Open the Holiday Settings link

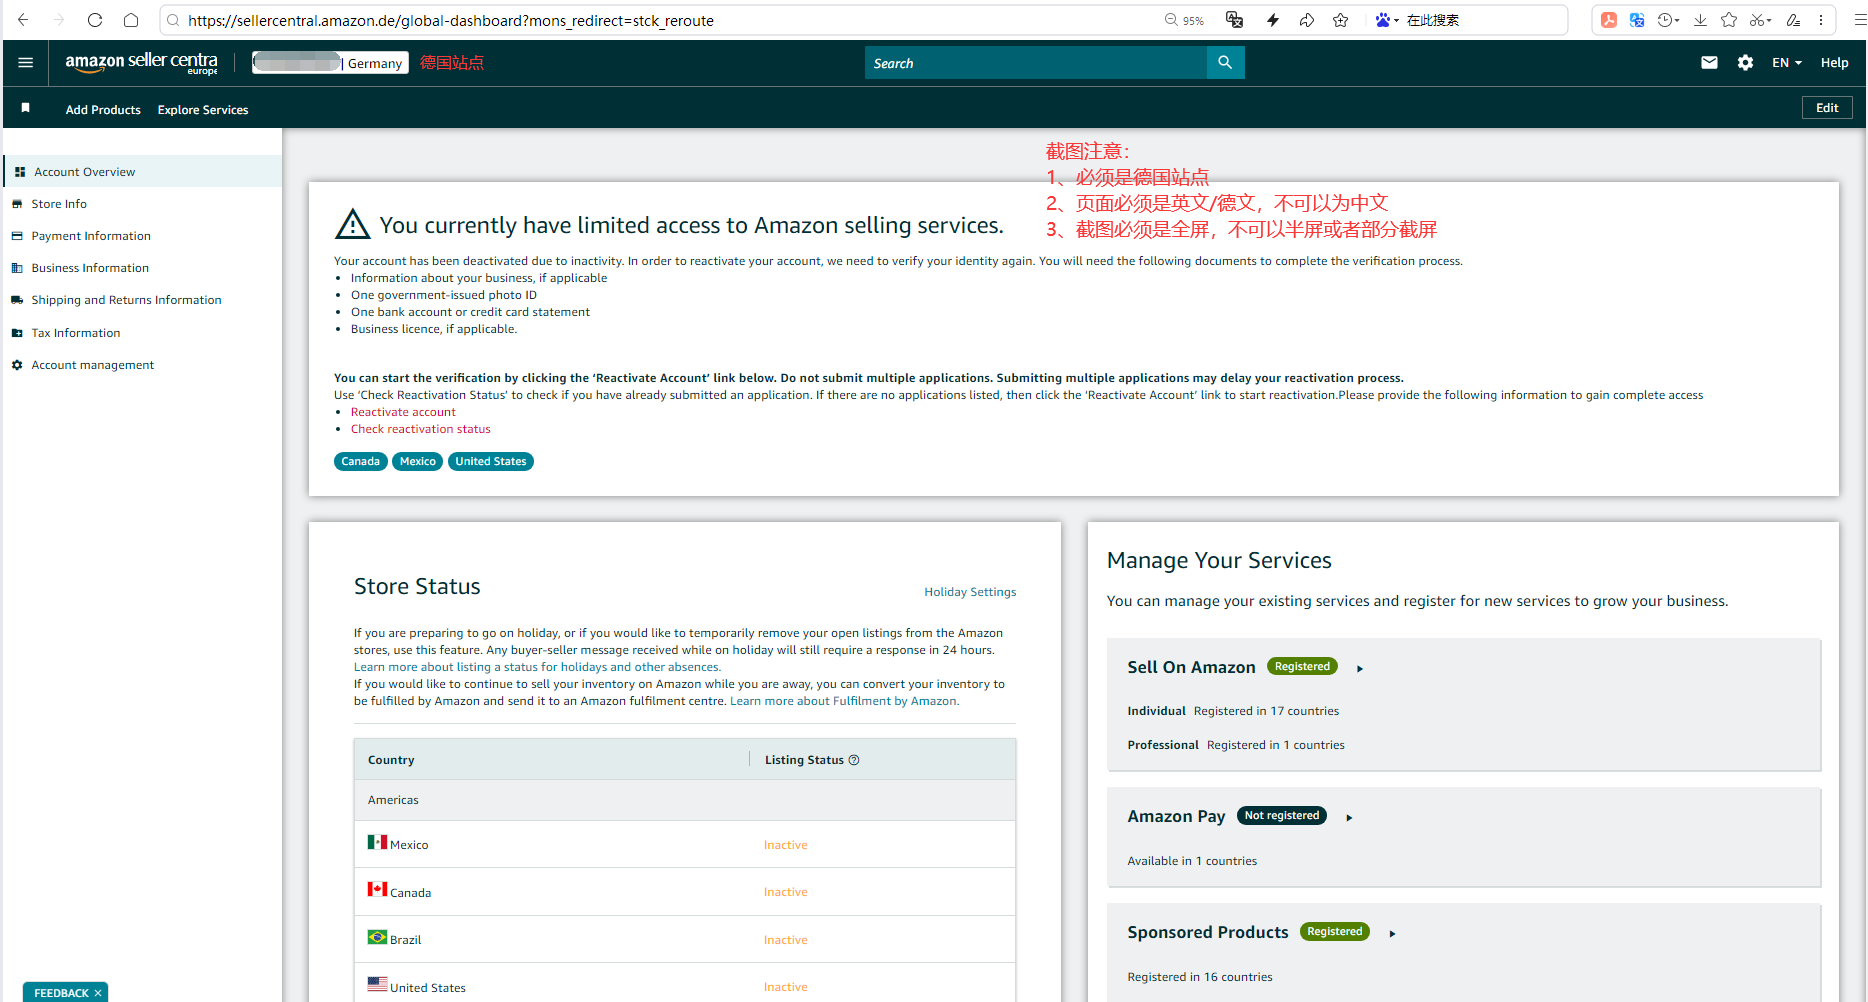970,592
